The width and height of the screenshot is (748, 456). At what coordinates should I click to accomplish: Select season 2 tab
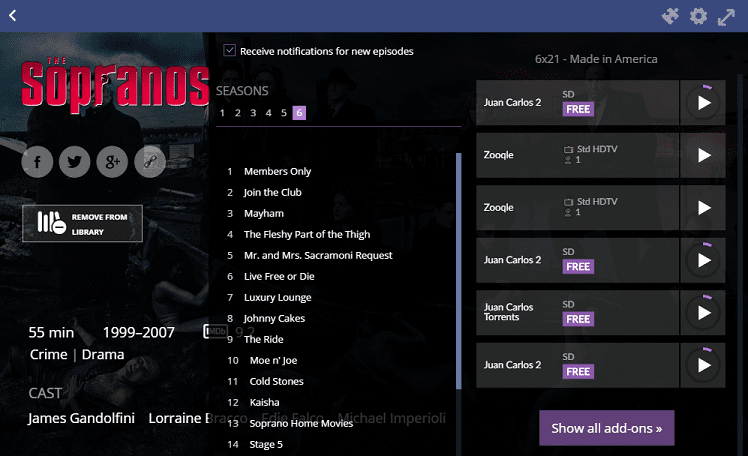point(238,113)
